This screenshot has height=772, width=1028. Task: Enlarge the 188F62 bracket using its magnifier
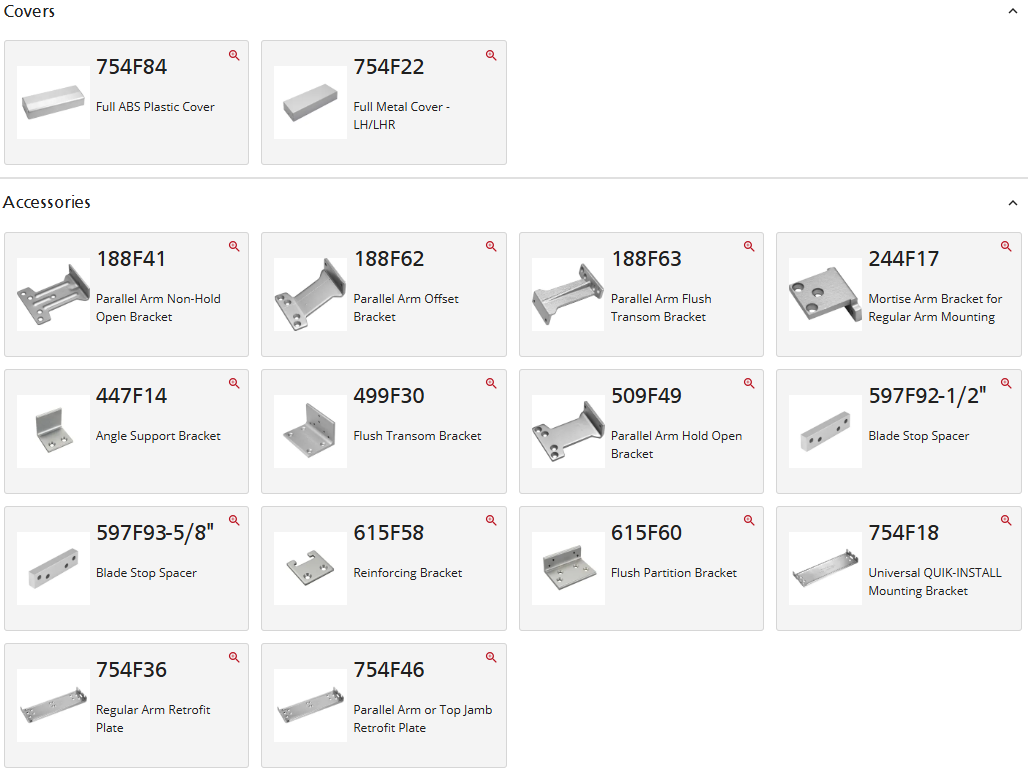tap(491, 246)
